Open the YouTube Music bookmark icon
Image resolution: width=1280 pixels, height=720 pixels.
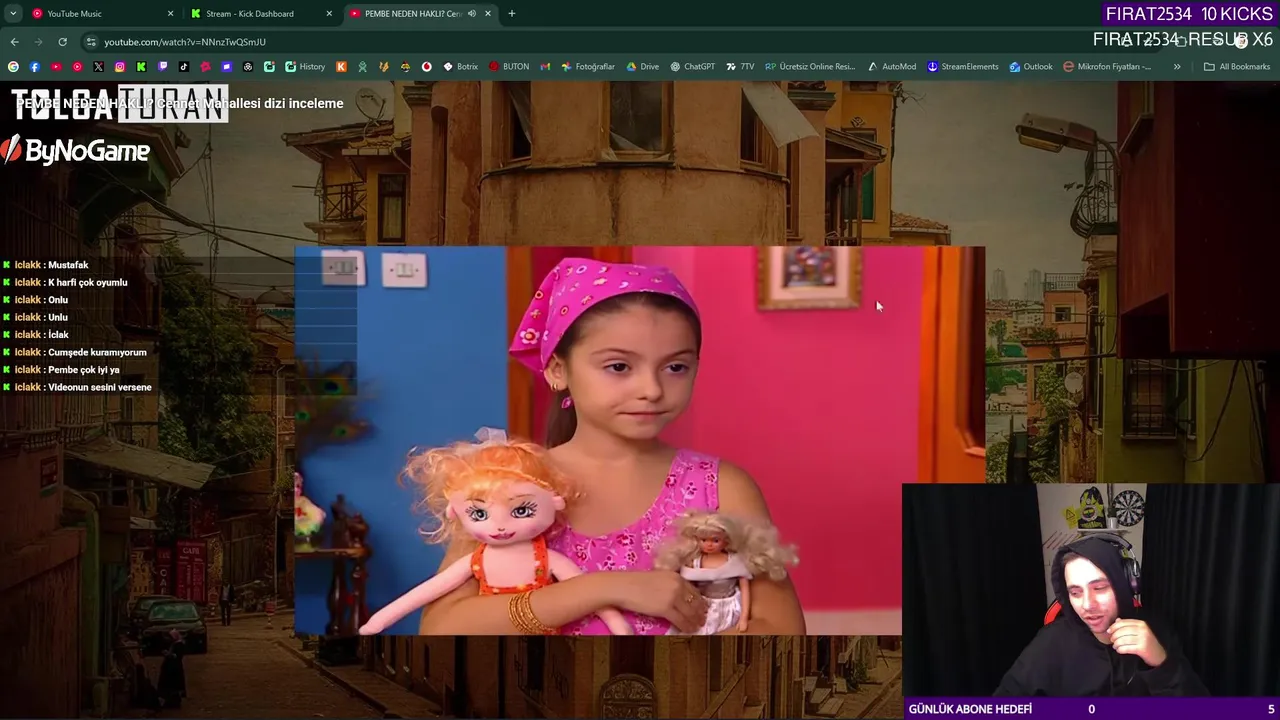click(x=77, y=66)
